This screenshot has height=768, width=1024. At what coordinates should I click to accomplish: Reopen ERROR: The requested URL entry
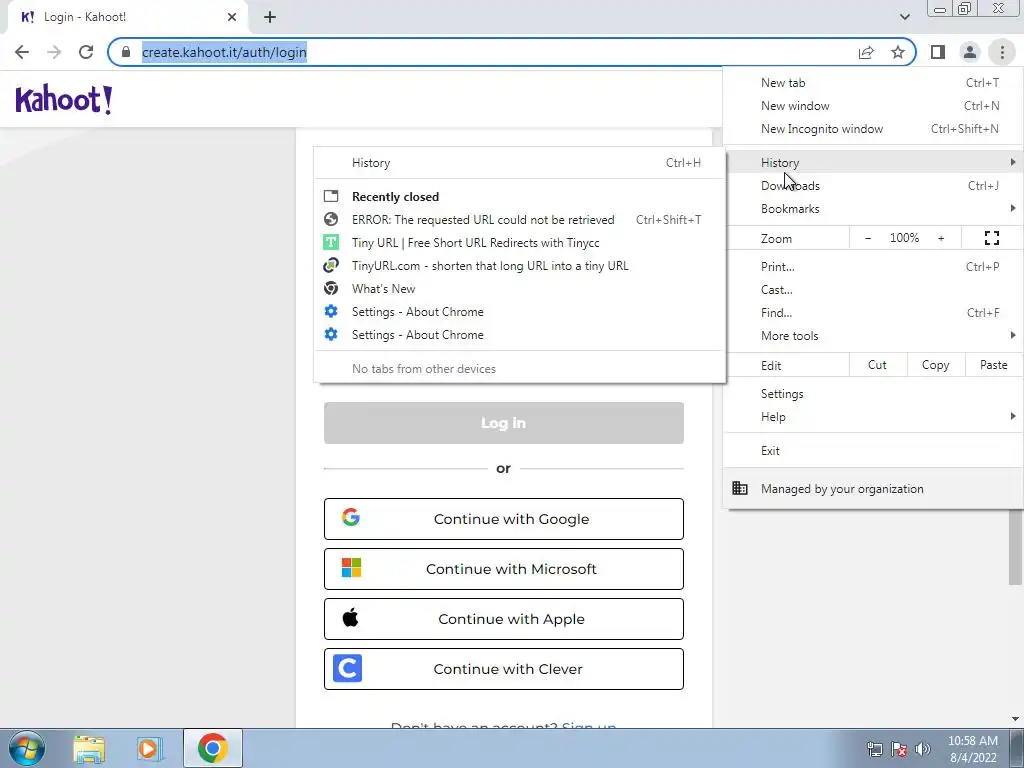(520, 219)
